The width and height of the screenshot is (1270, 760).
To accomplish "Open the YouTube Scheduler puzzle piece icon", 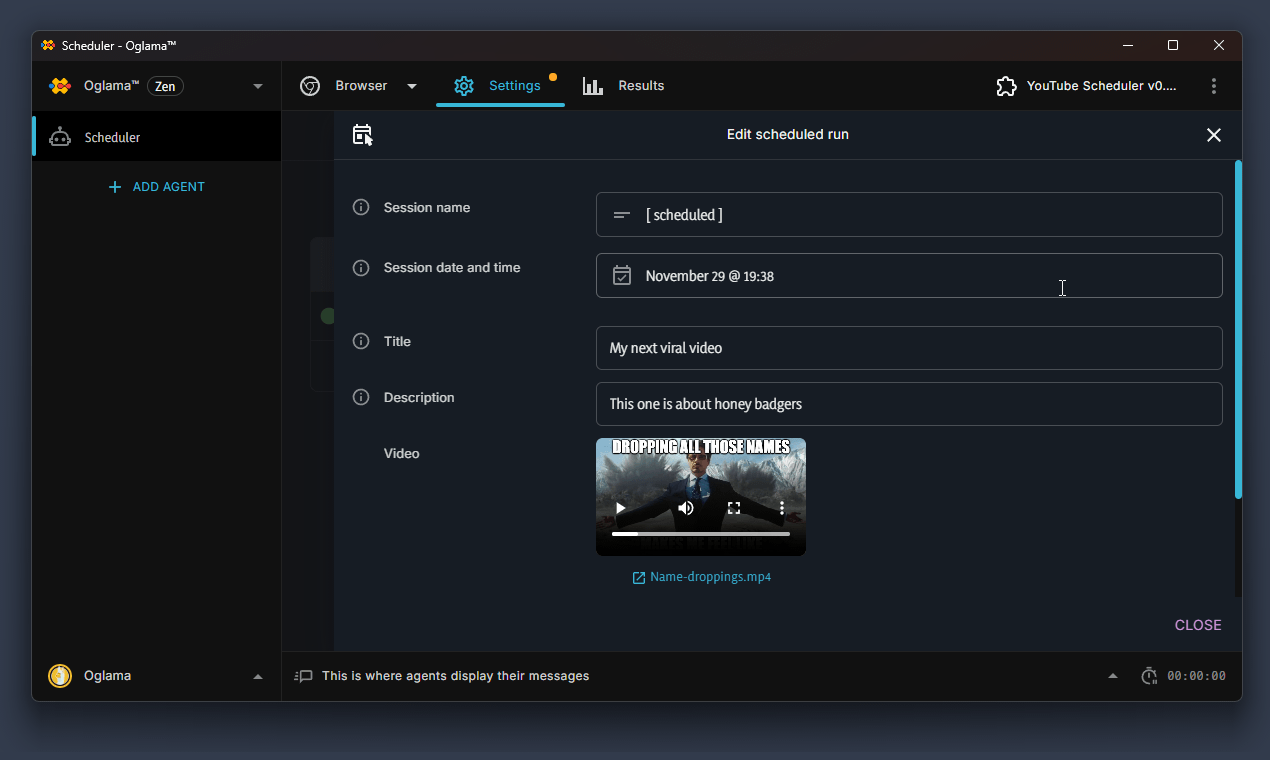I will point(1006,86).
